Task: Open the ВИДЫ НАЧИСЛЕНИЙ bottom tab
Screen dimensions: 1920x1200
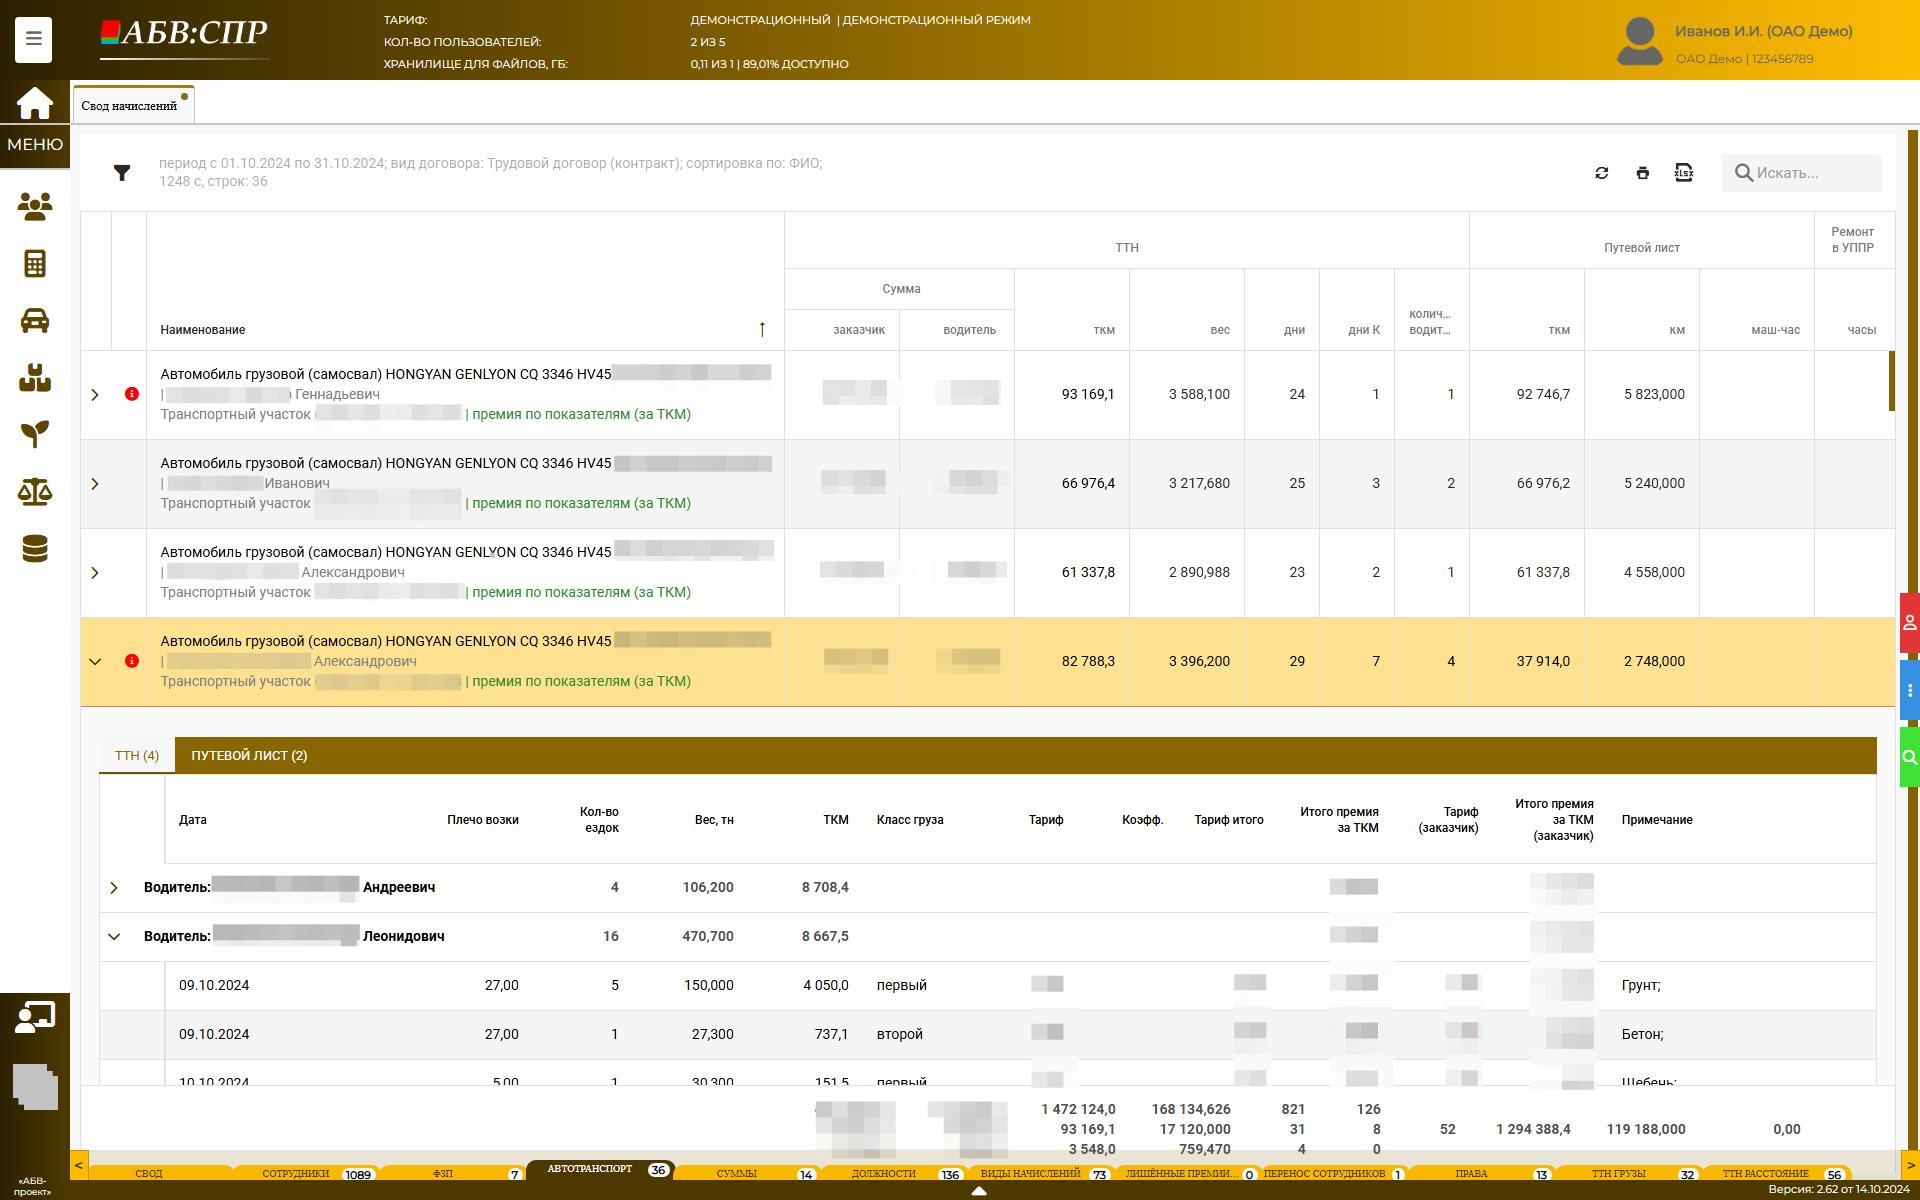Action: 1040,1173
